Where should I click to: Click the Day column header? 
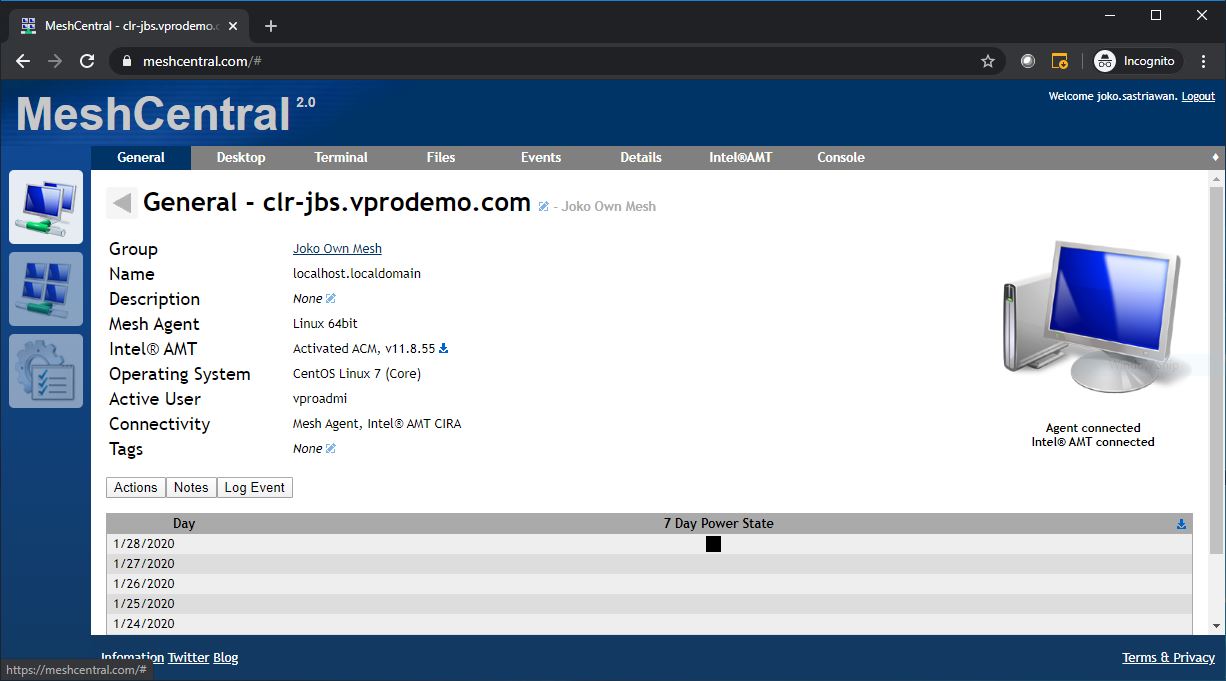(x=184, y=523)
